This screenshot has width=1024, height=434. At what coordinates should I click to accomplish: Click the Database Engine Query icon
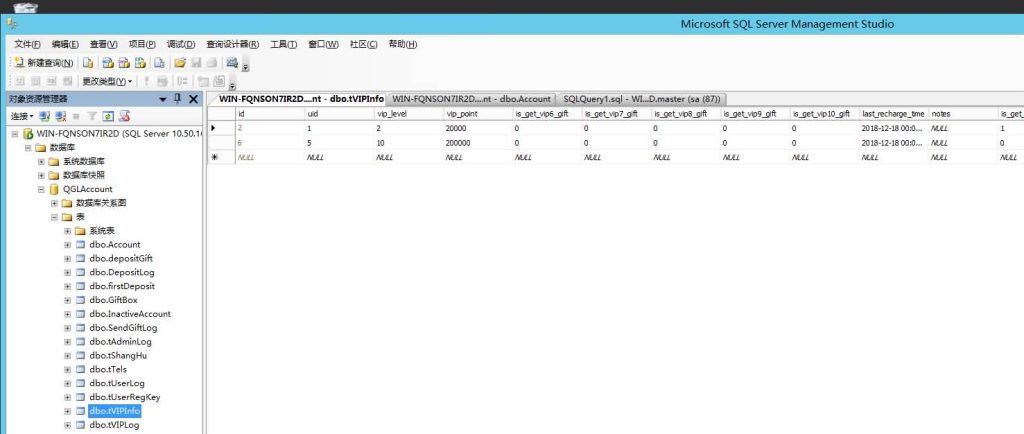tap(88, 63)
